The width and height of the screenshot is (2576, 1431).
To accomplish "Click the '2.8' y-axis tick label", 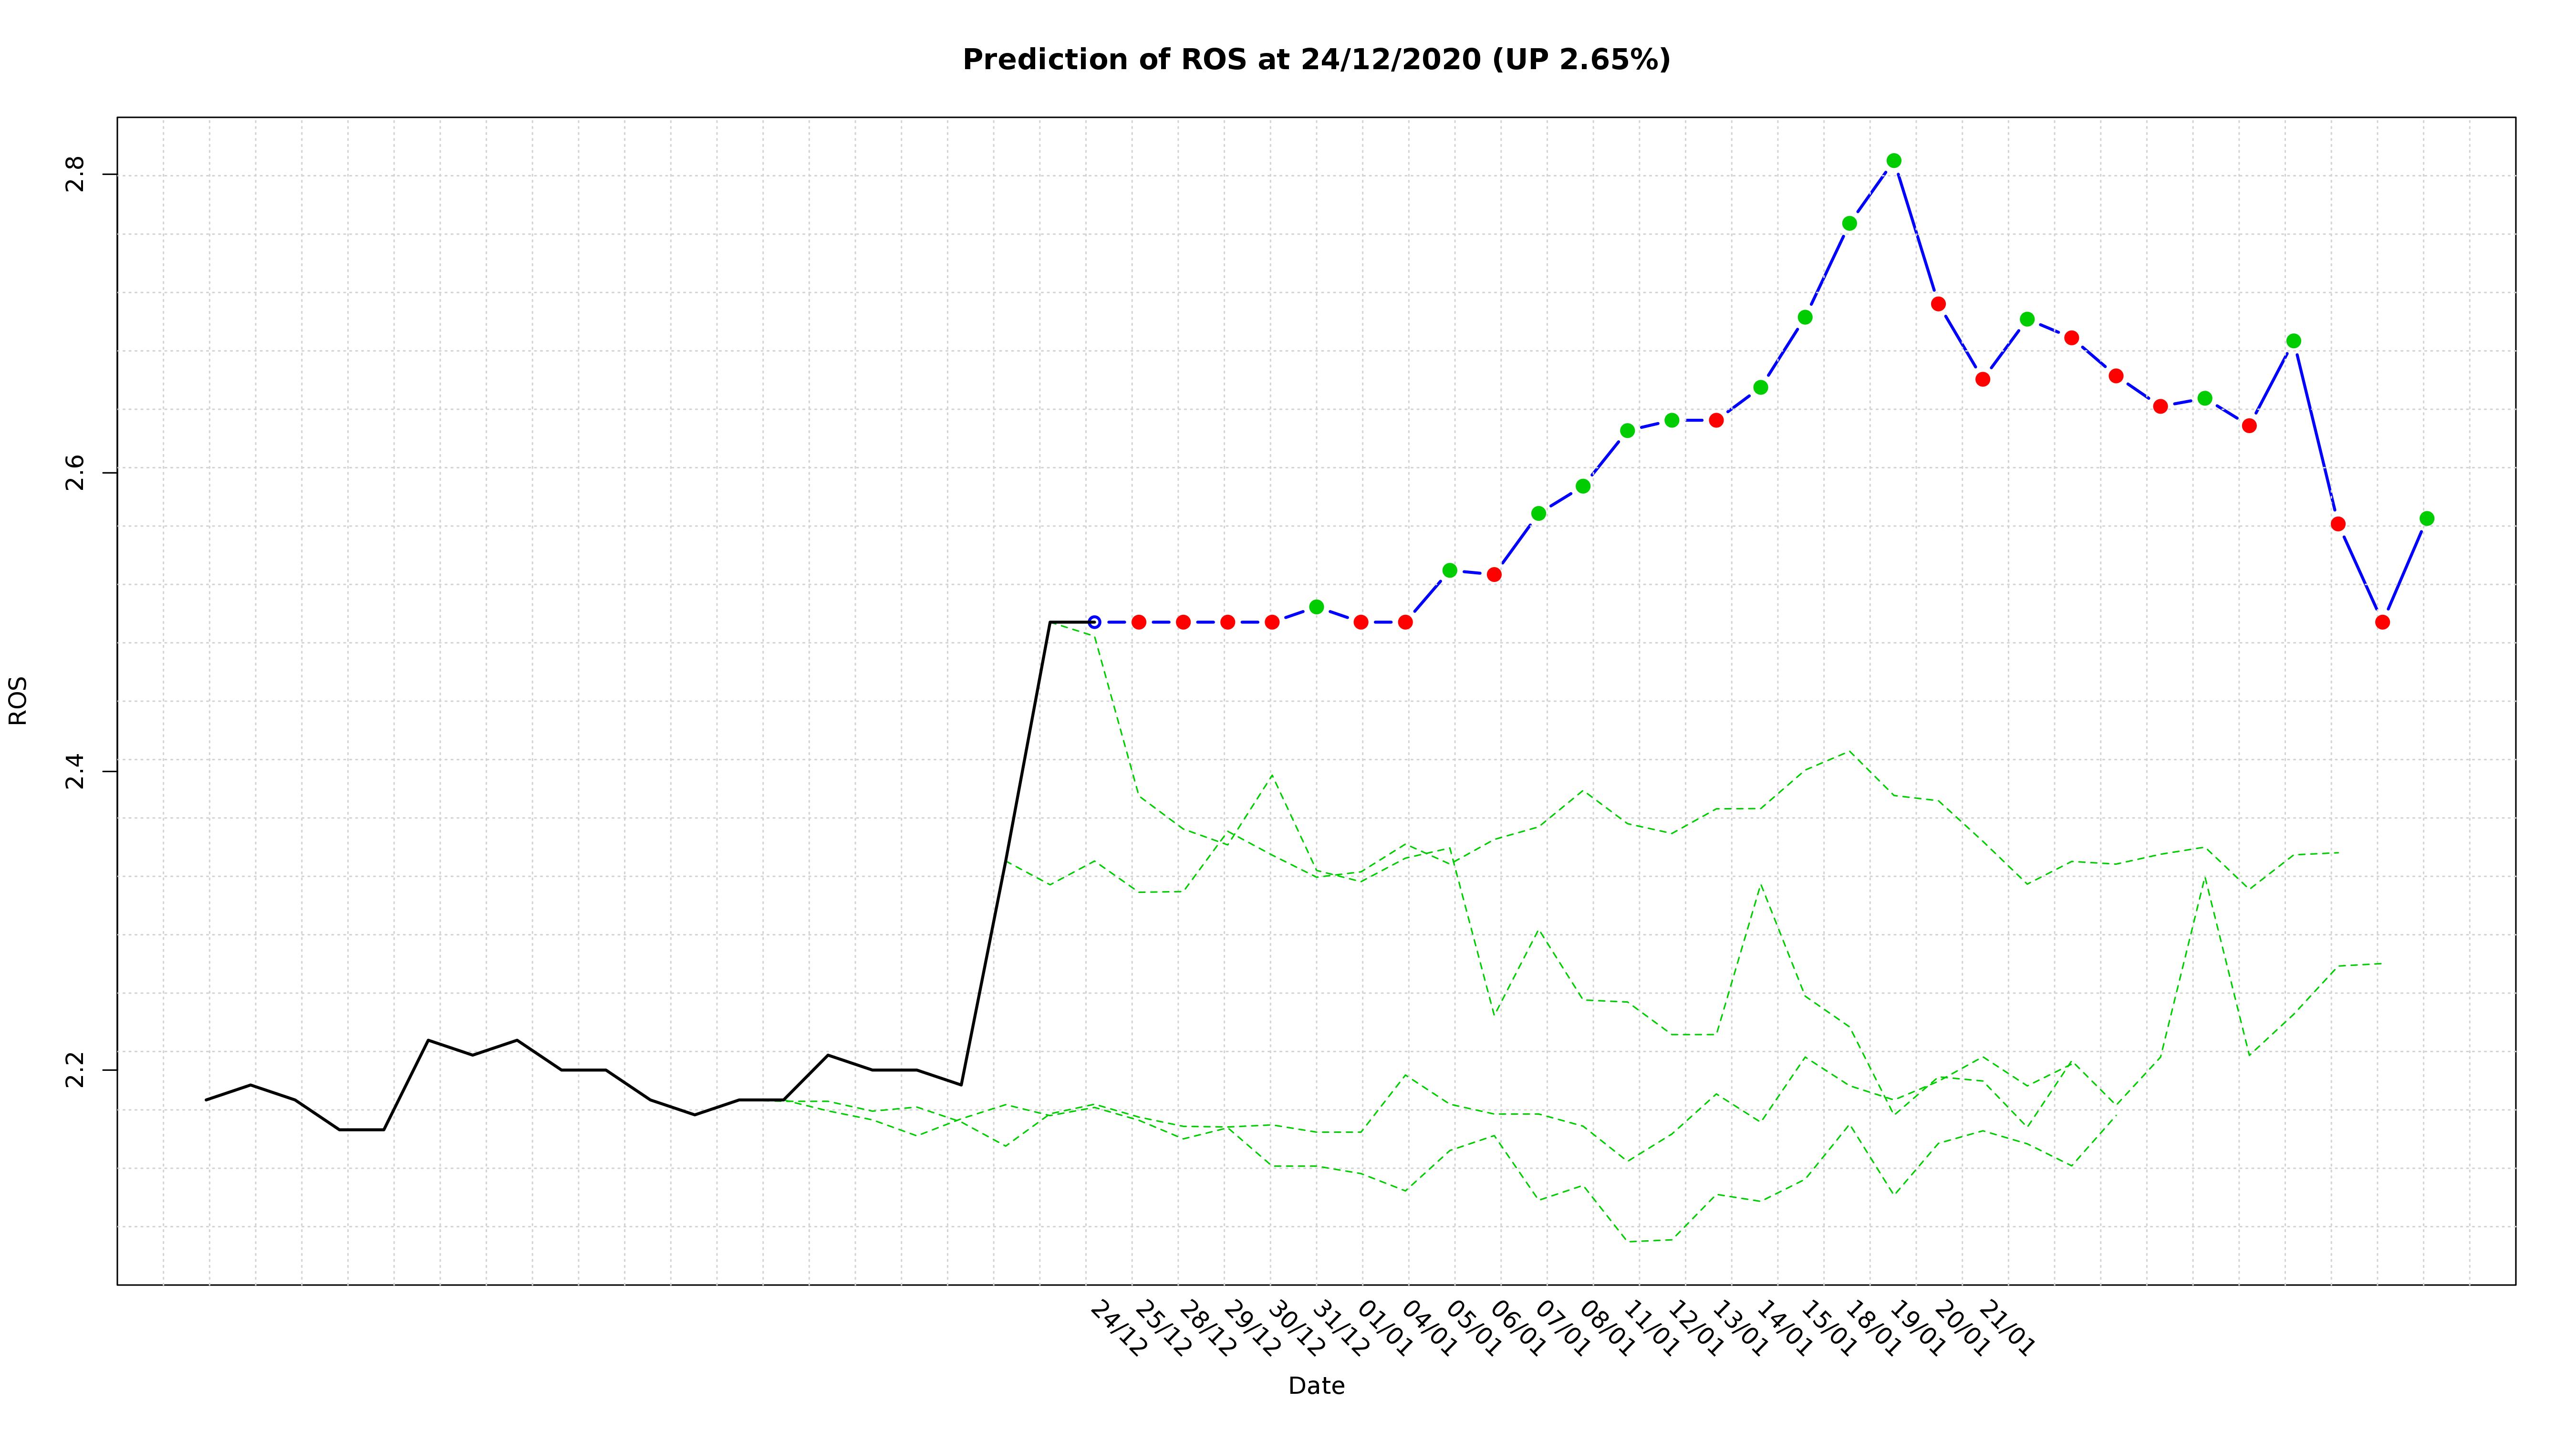I will [x=76, y=174].
